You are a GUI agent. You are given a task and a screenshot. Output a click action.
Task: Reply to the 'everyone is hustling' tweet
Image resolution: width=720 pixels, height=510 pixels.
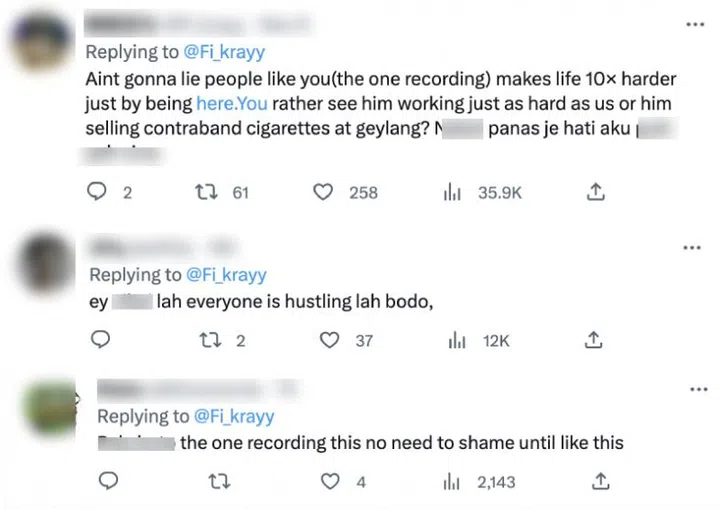(101, 340)
